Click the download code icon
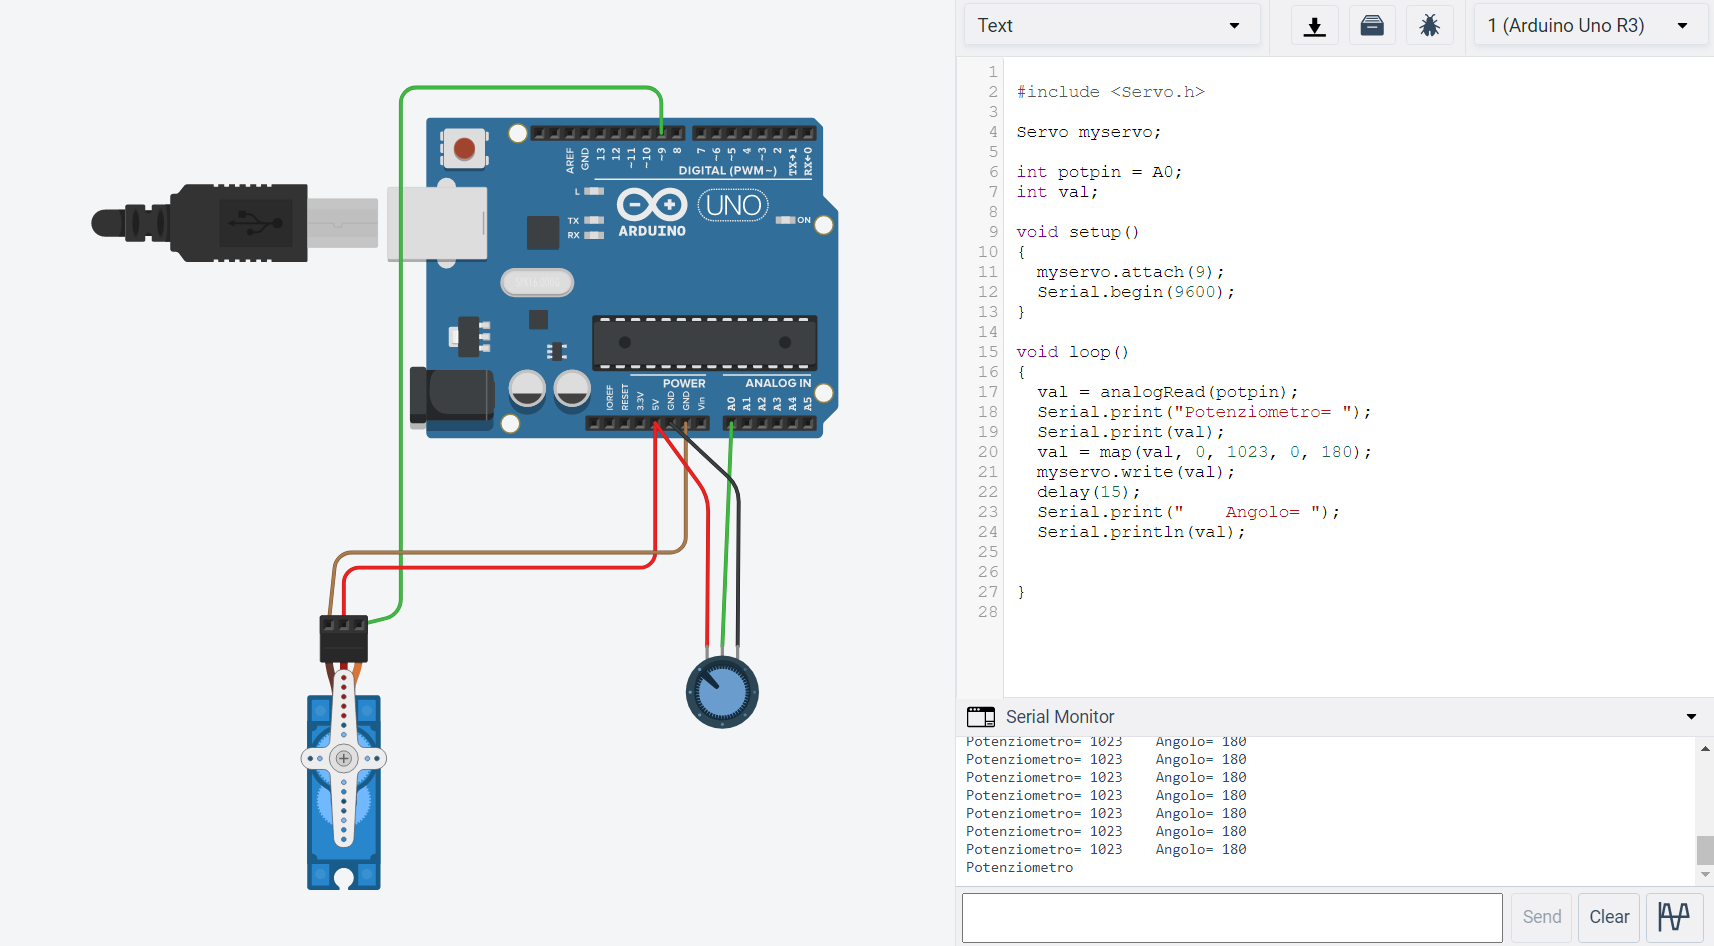 coord(1314,26)
